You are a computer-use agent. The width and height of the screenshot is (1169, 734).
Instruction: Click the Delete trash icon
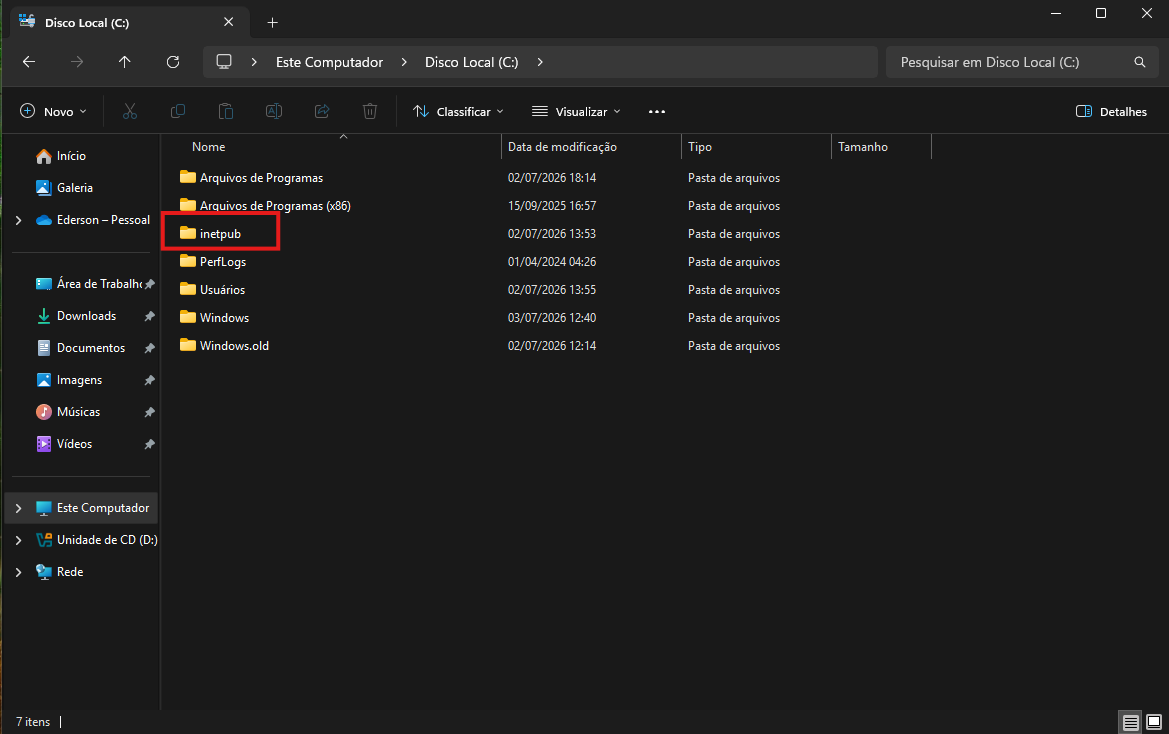click(370, 112)
